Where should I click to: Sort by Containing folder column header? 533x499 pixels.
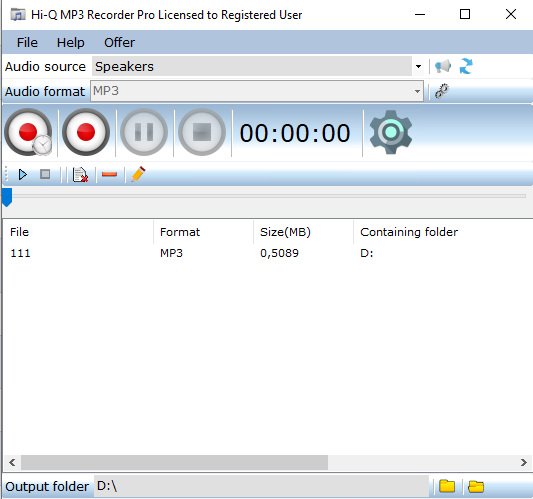pos(409,232)
